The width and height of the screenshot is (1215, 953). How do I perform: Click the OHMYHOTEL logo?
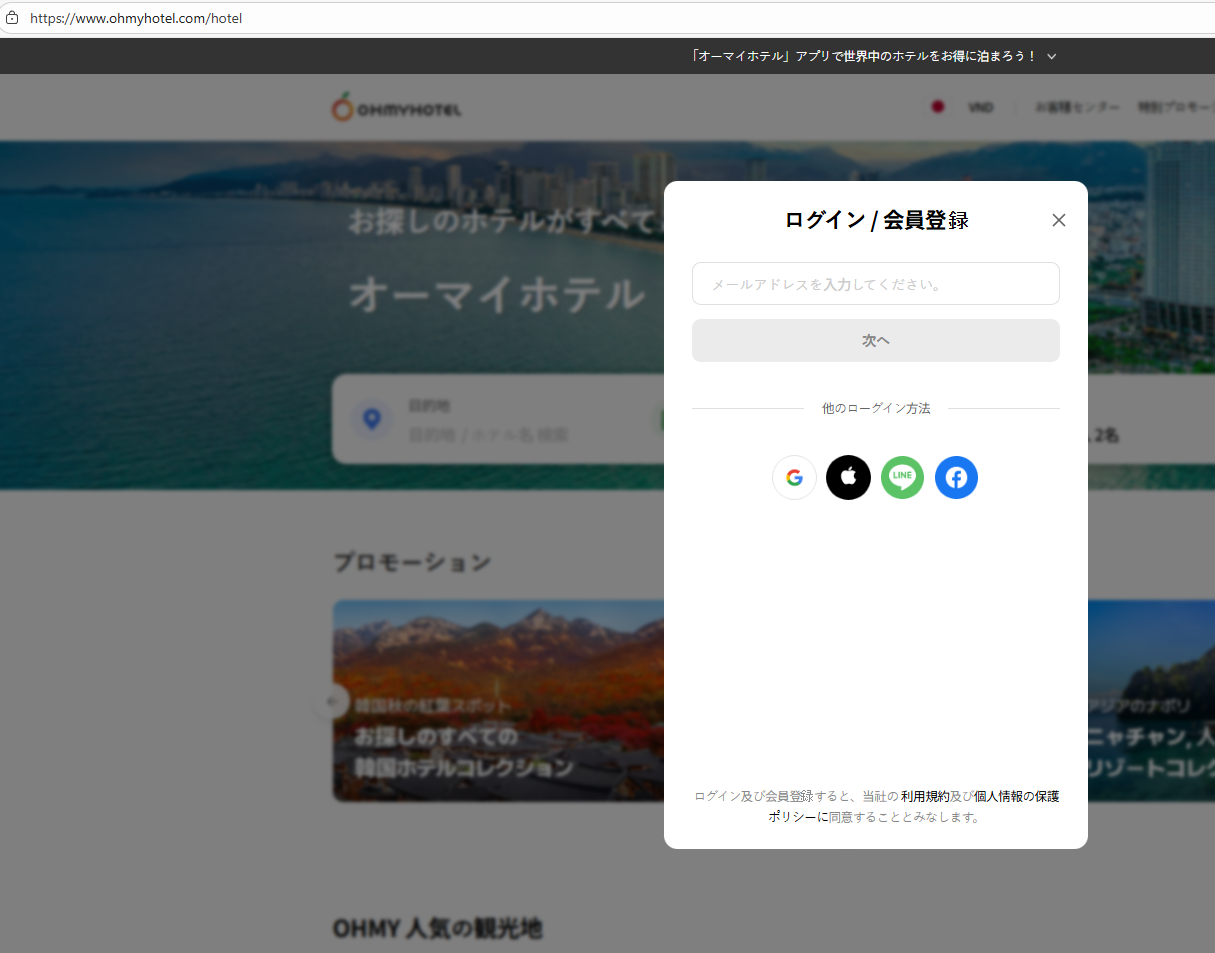click(397, 107)
